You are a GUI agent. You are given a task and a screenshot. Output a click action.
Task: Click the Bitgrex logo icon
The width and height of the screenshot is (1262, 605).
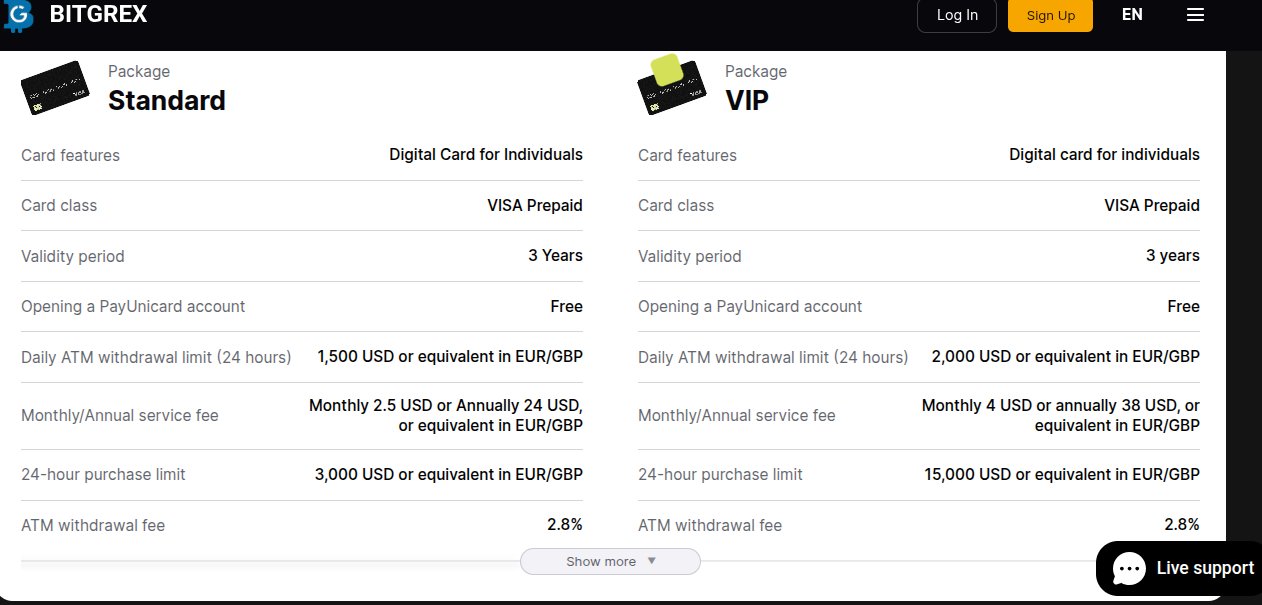(19, 15)
